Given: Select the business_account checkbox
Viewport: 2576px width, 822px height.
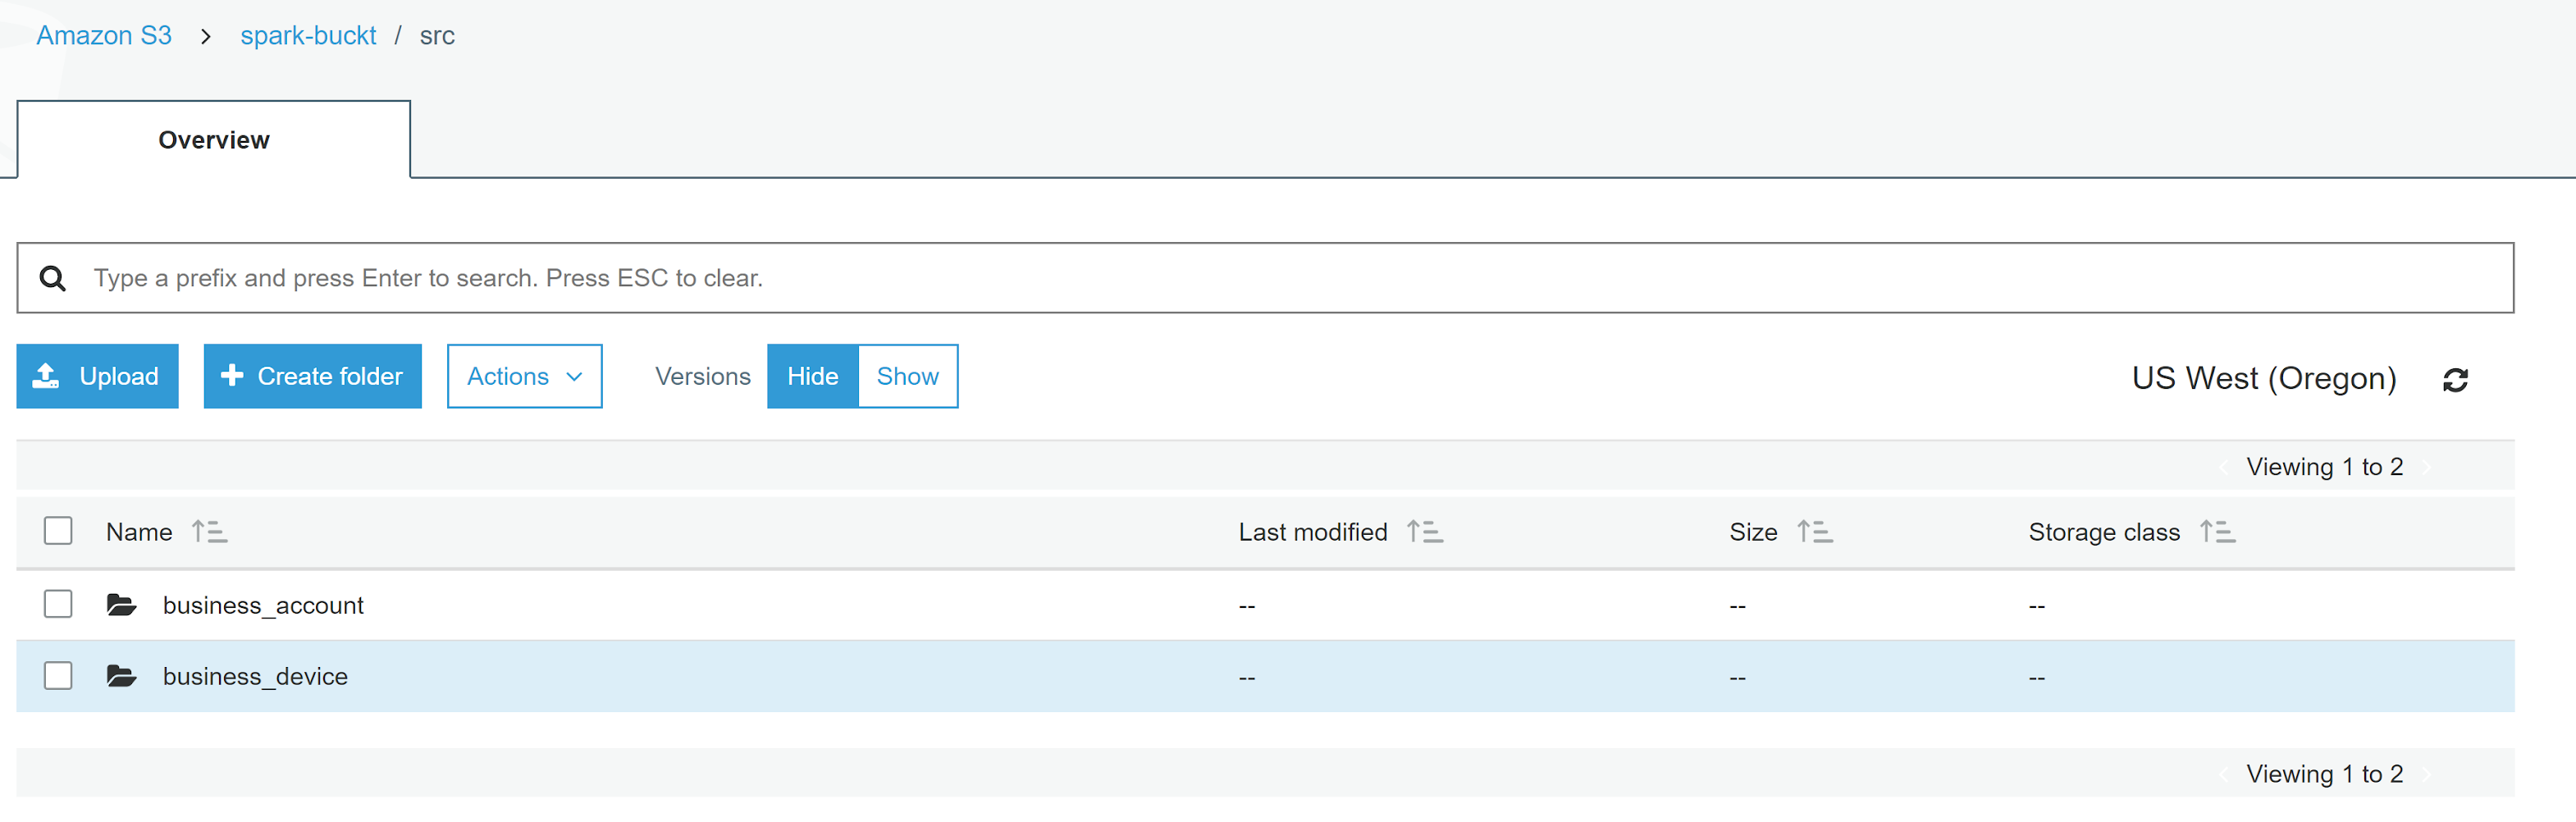Looking at the screenshot, I should click(x=58, y=604).
